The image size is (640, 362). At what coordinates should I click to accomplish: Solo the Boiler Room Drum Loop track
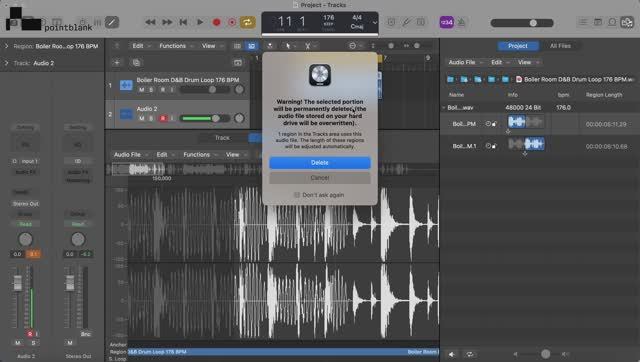coord(151,89)
